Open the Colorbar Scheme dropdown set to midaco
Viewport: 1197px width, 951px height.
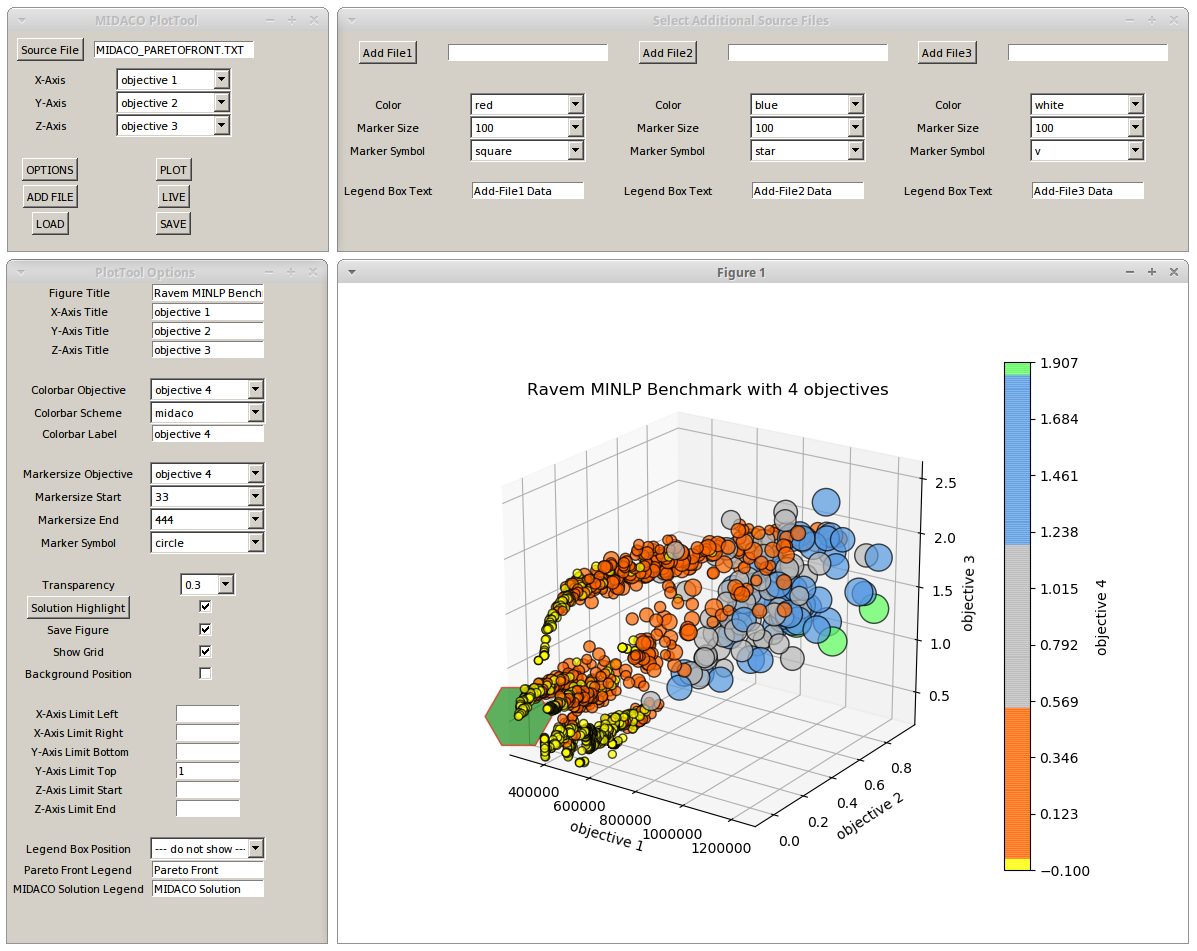point(208,413)
